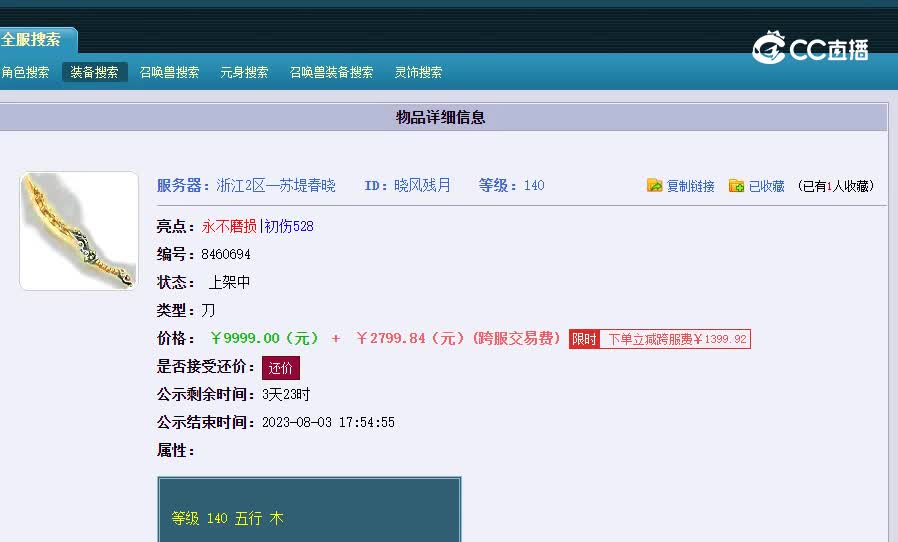Image resolution: width=898 pixels, height=542 pixels.
Task: Click the （已有1人收藏） count text
Action: [836, 186]
